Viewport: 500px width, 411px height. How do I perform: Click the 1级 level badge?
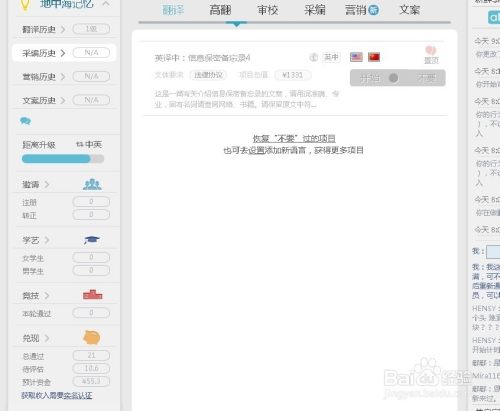click(91, 29)
